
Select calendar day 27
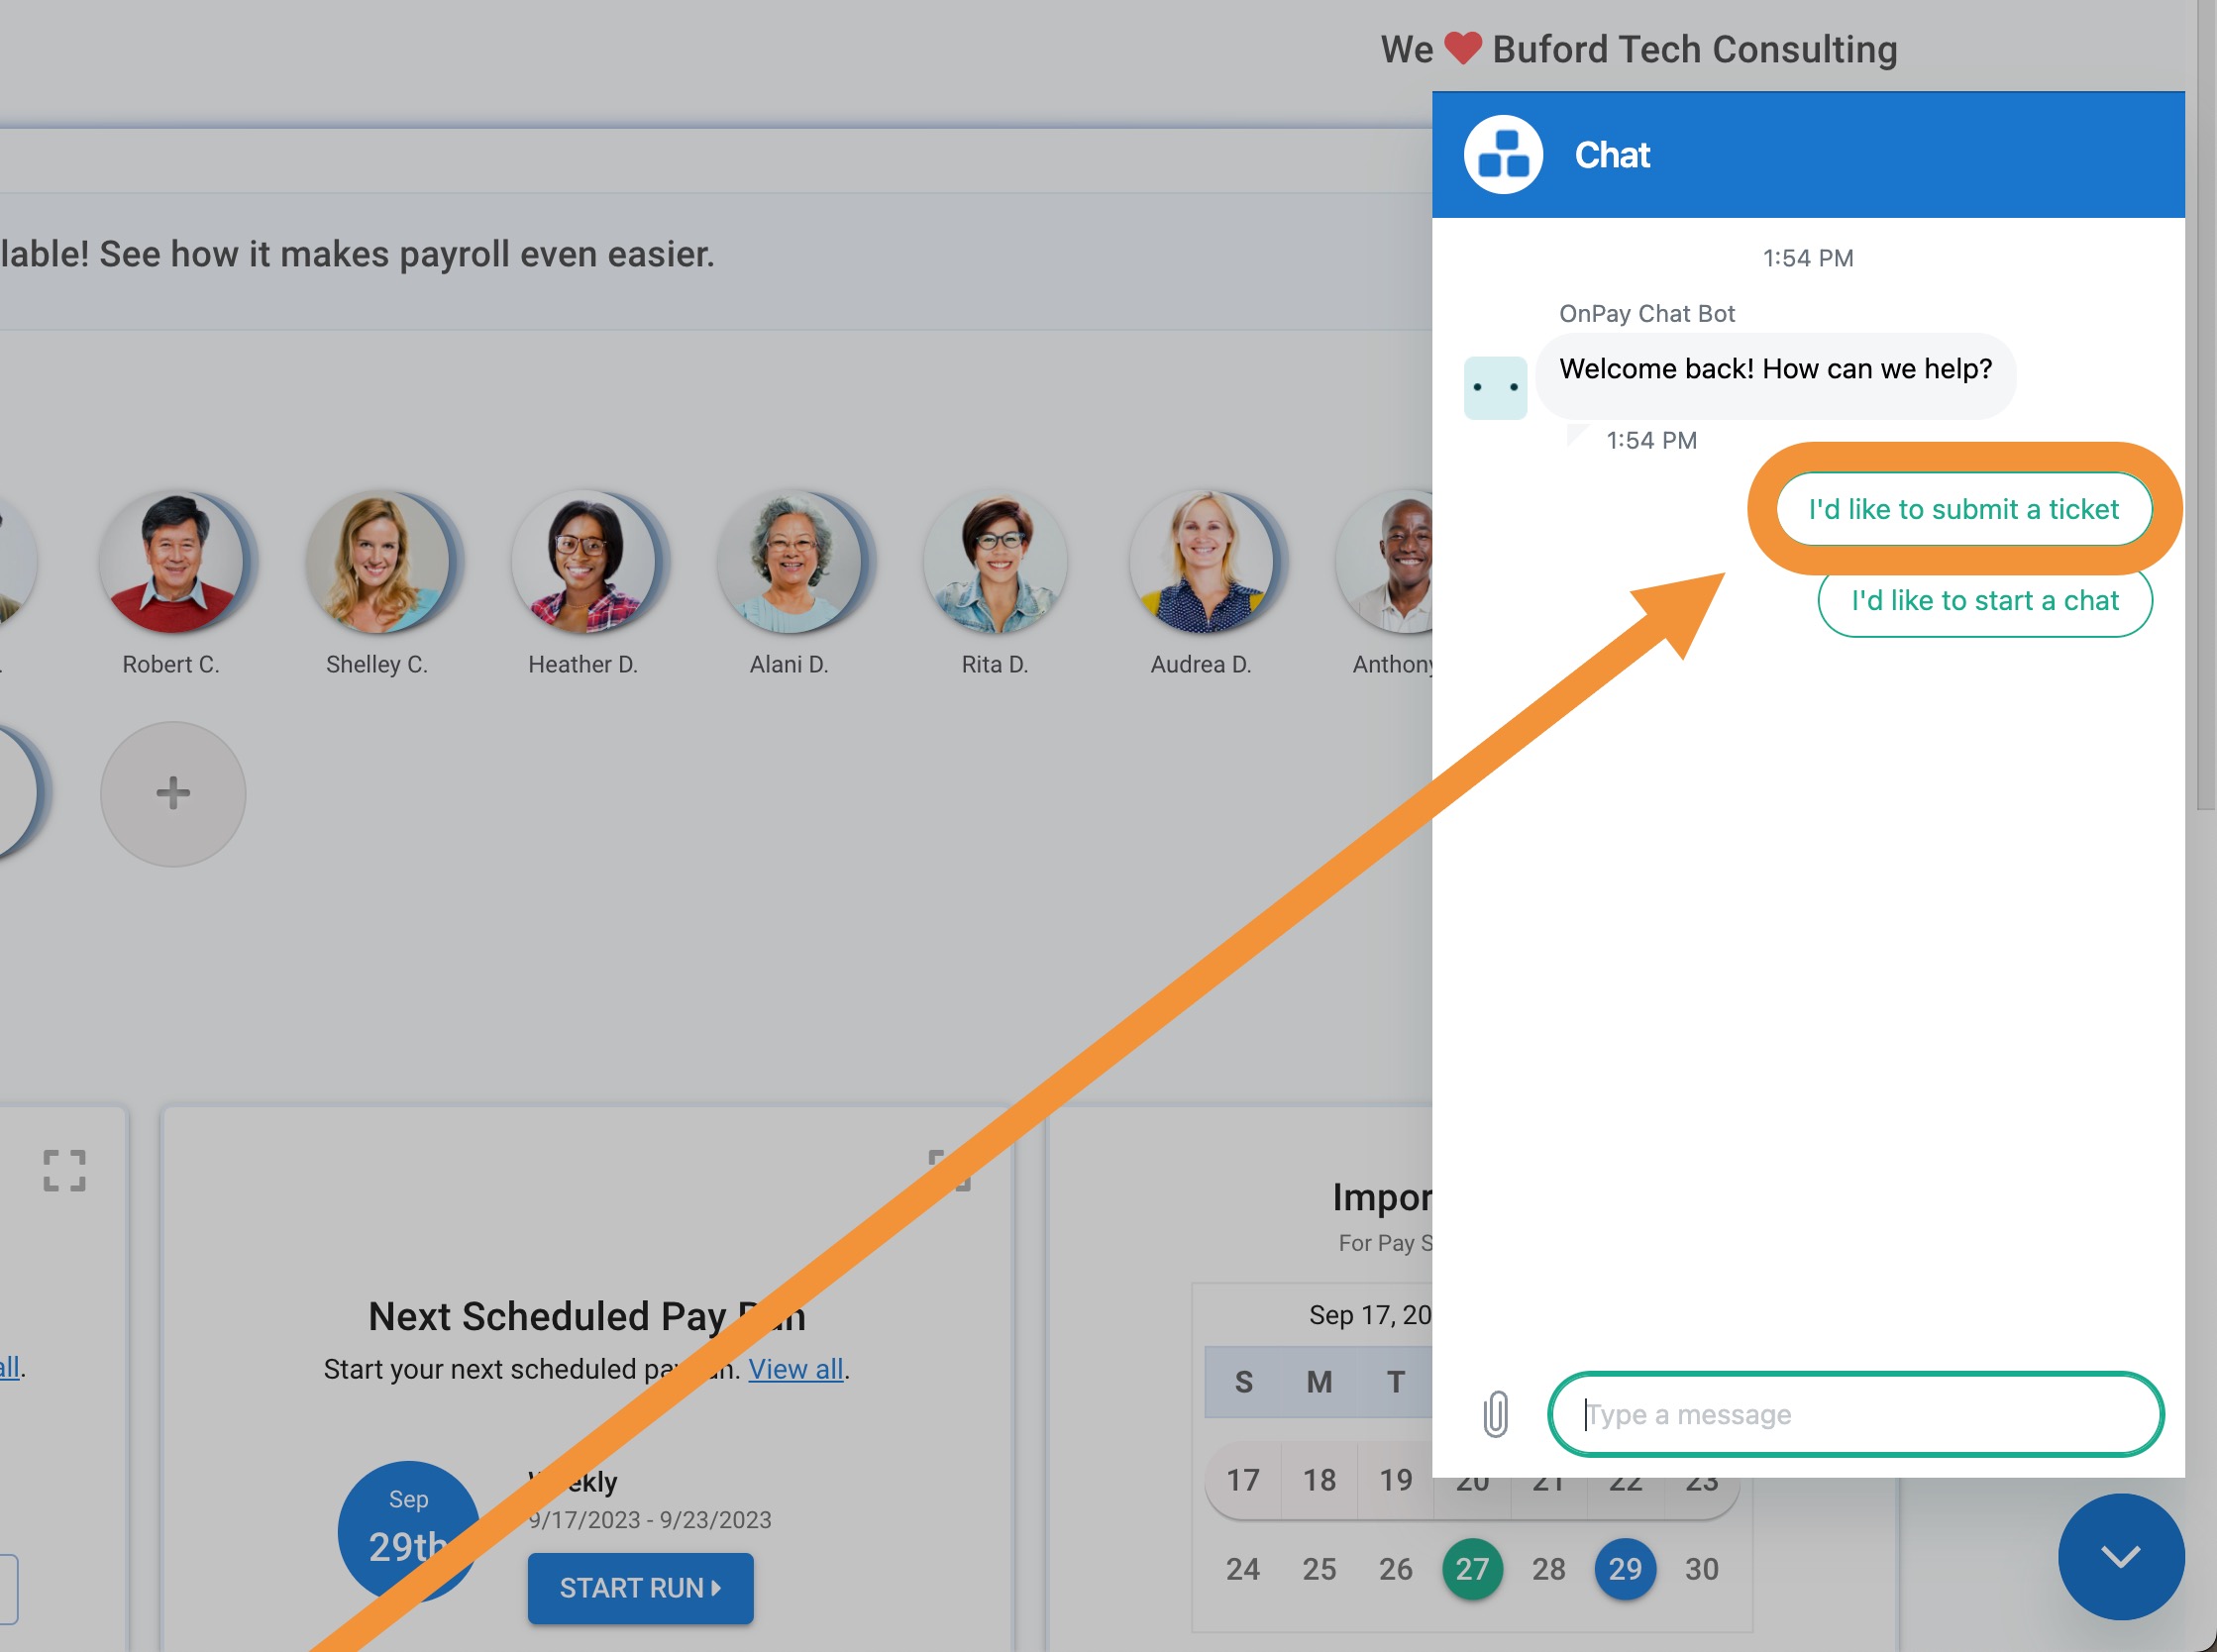pyautogui.click(x=1471, y=1568)
